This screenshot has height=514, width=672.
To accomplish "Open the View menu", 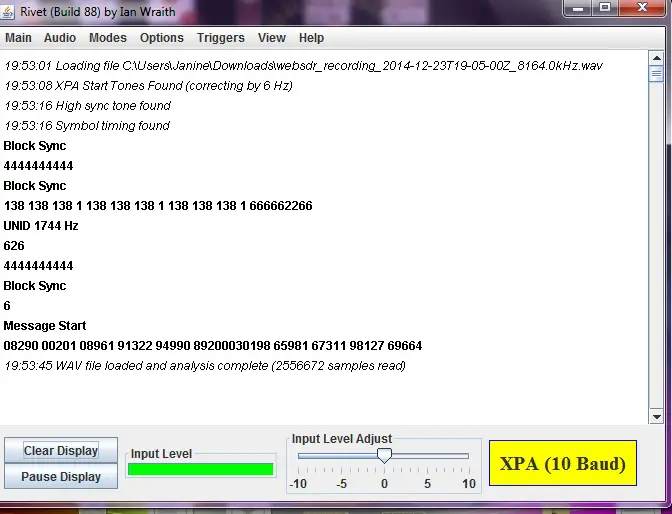I will [x=271, y=38].
